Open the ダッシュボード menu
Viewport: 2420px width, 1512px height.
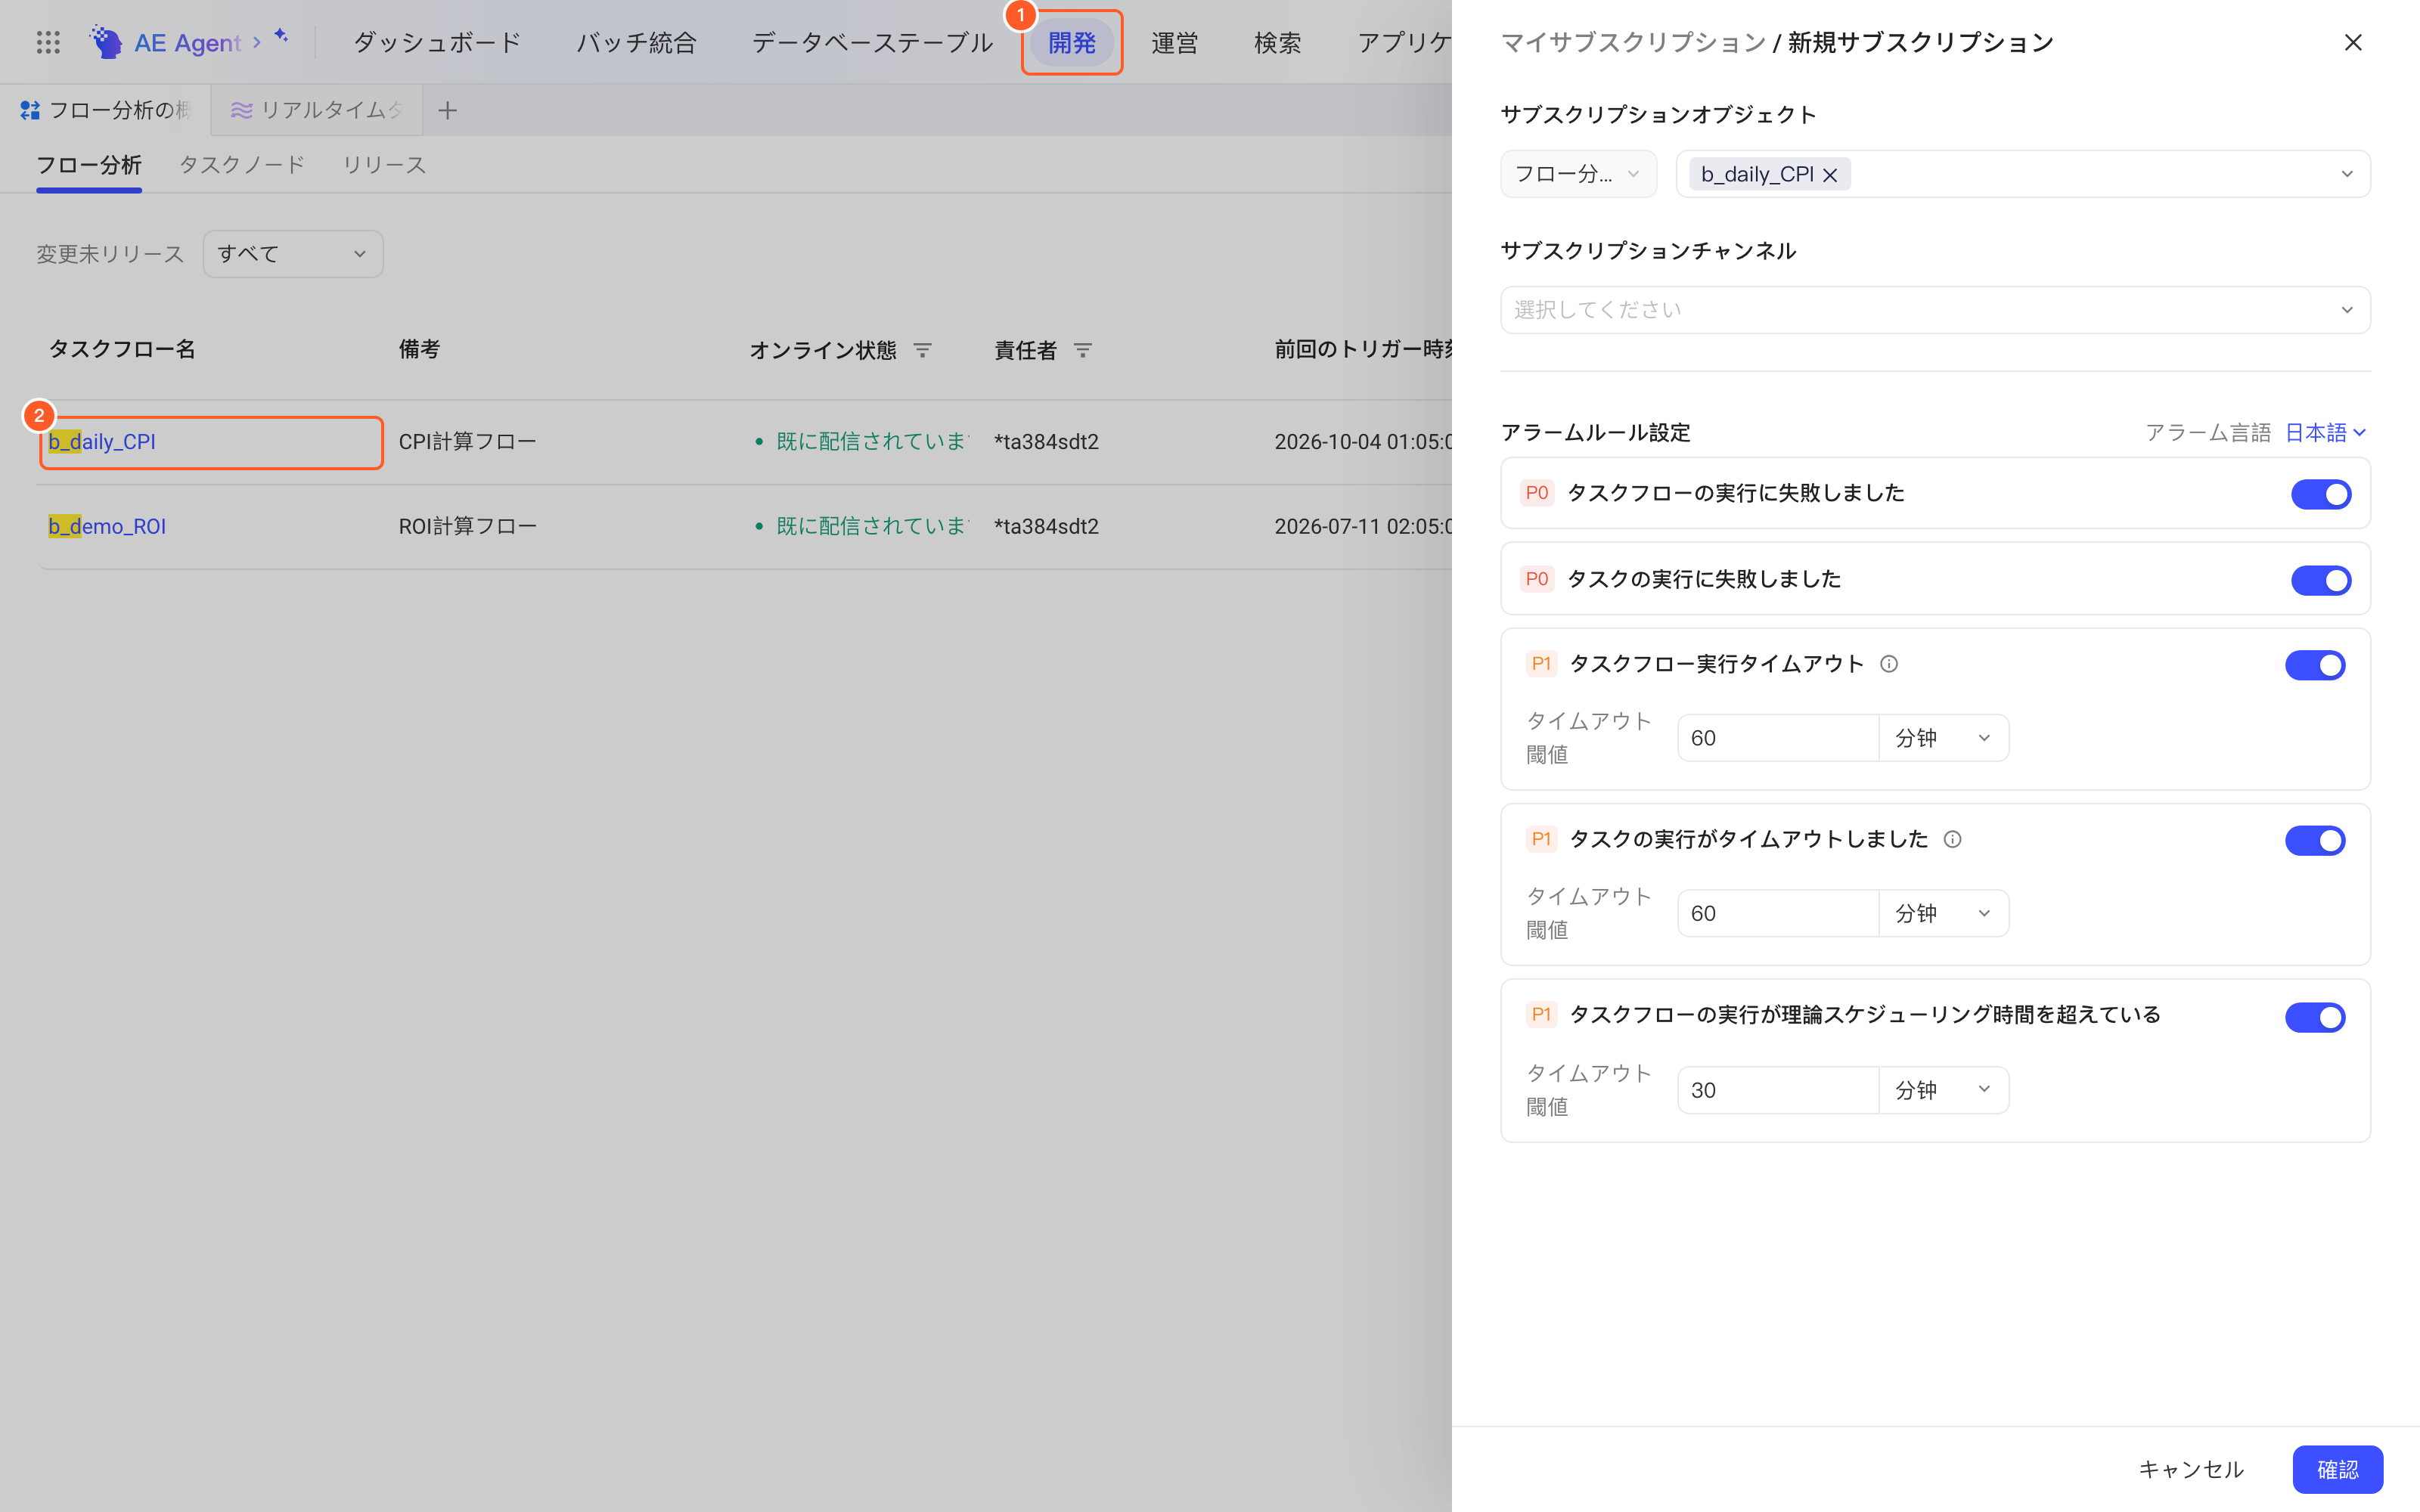tap(437, 42)
